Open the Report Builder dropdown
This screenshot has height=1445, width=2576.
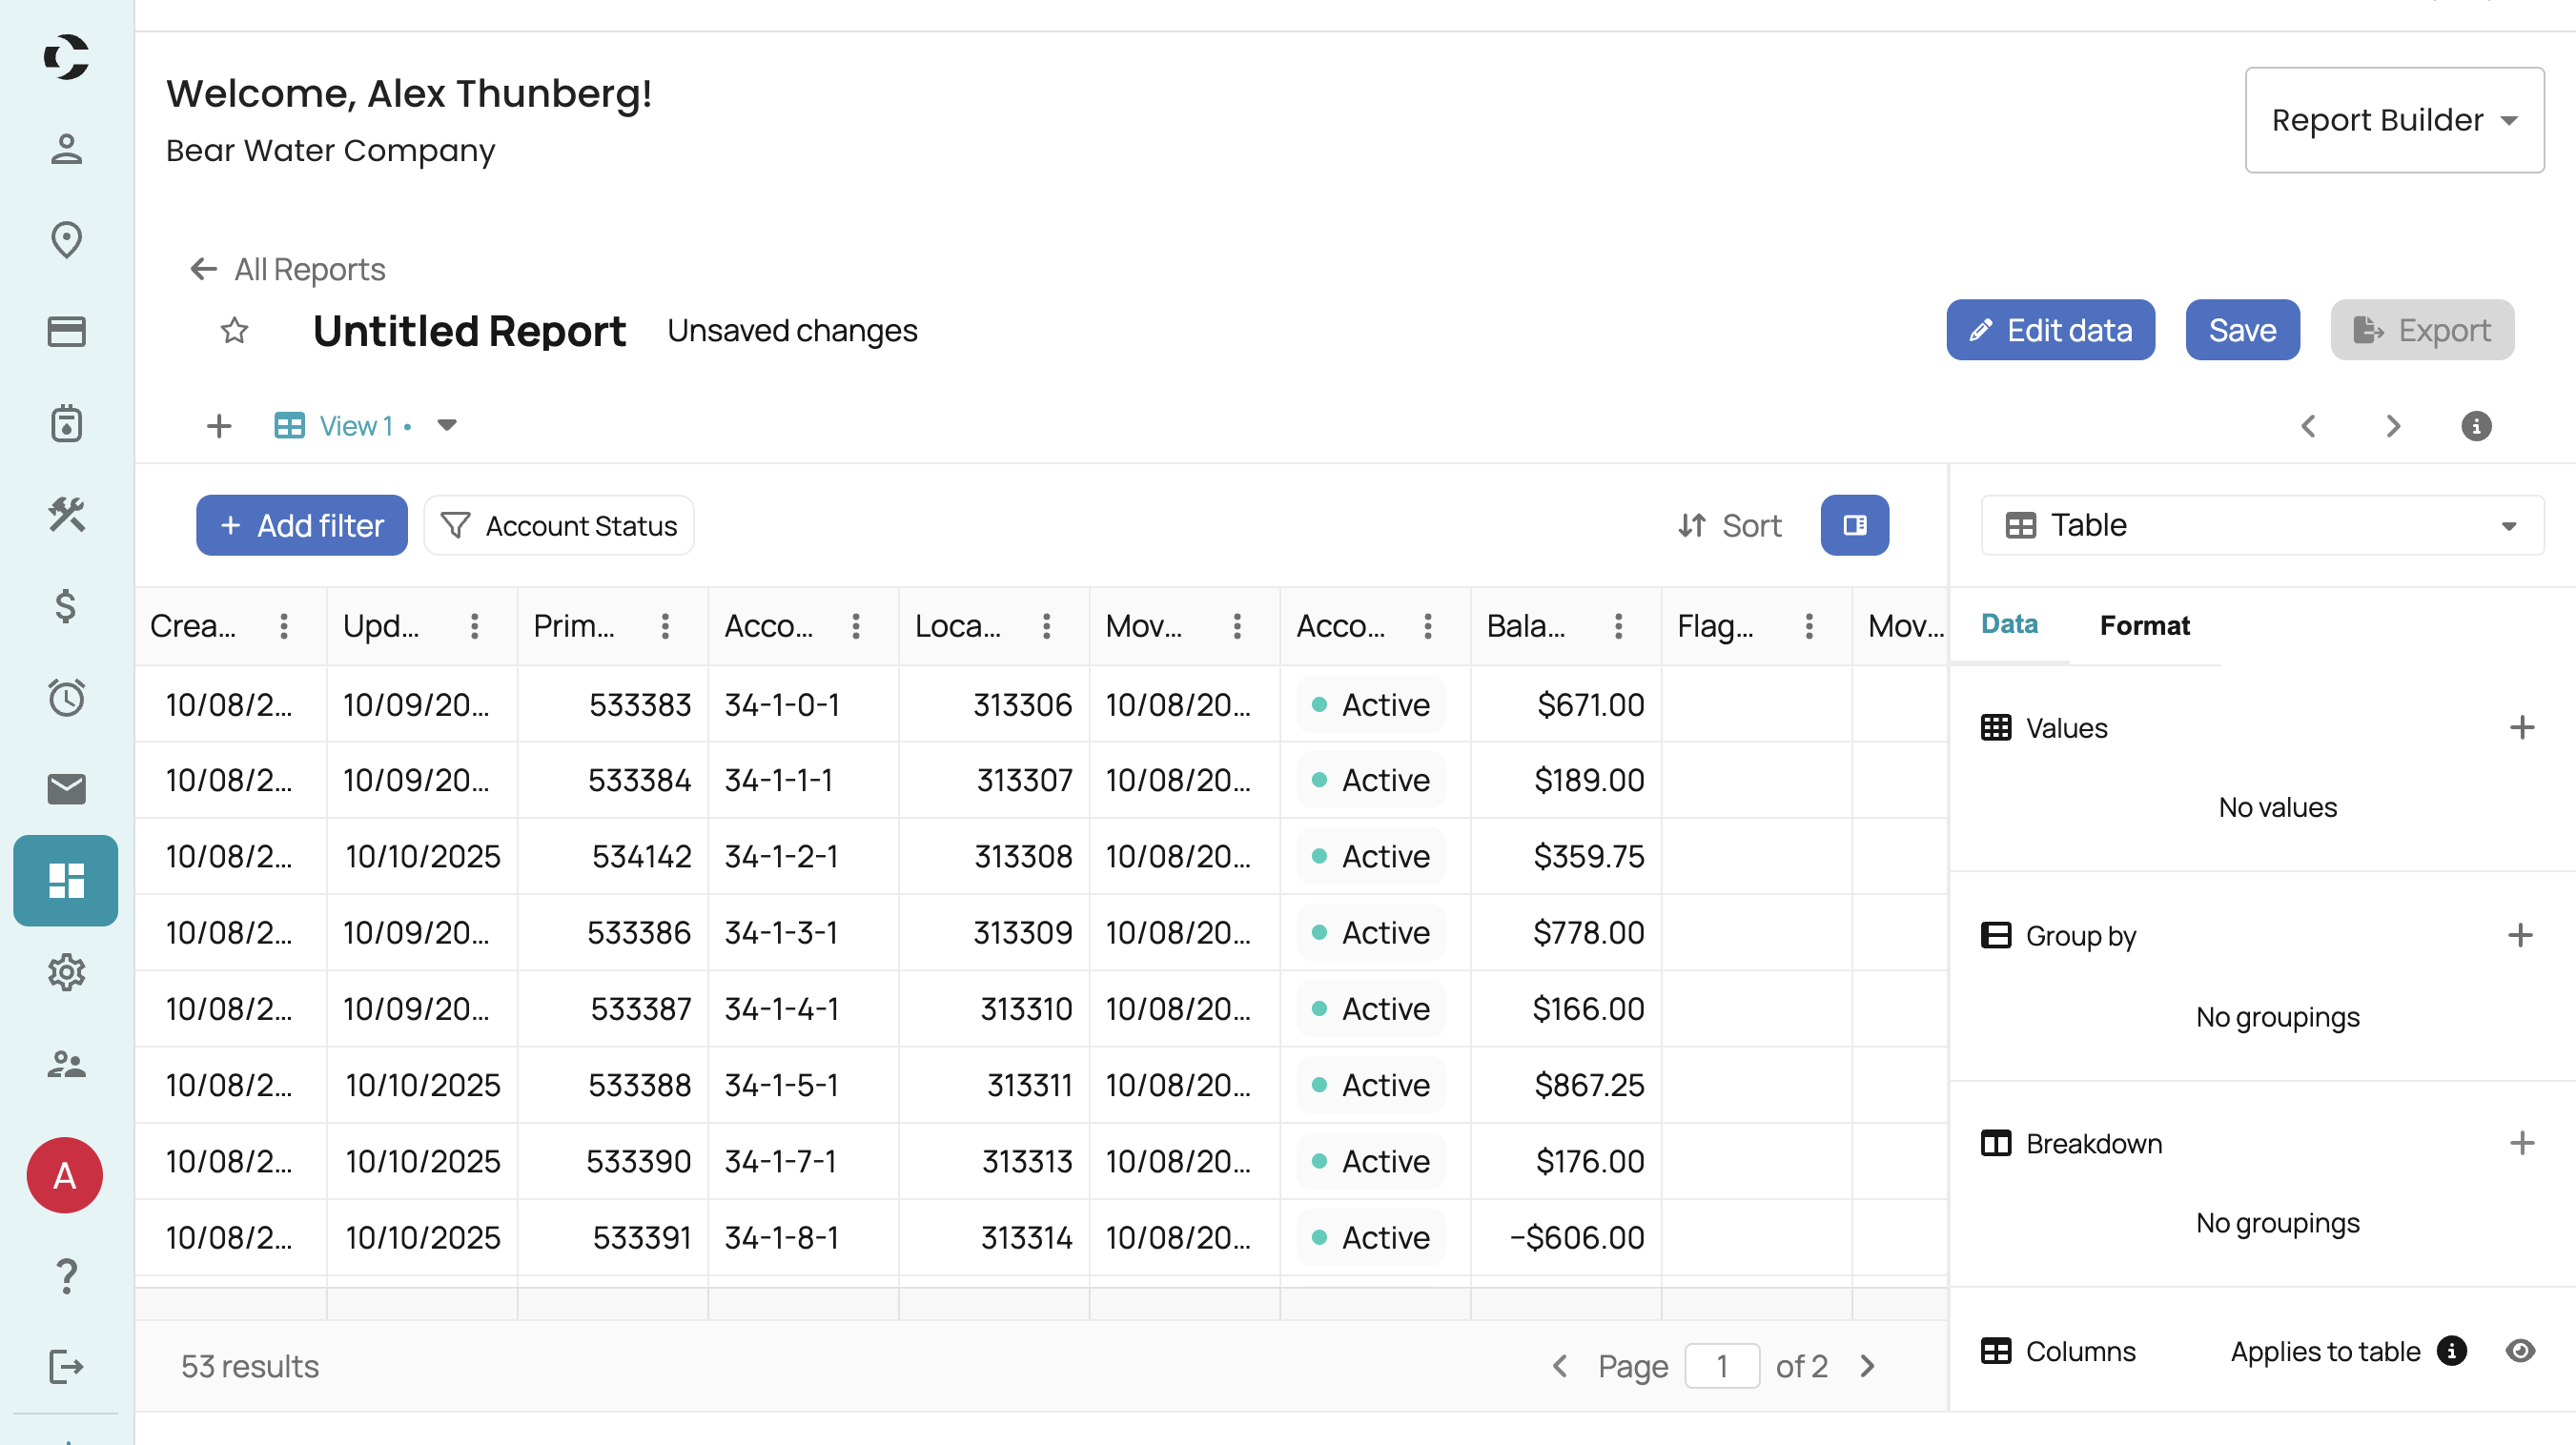tap(2393, 120)
